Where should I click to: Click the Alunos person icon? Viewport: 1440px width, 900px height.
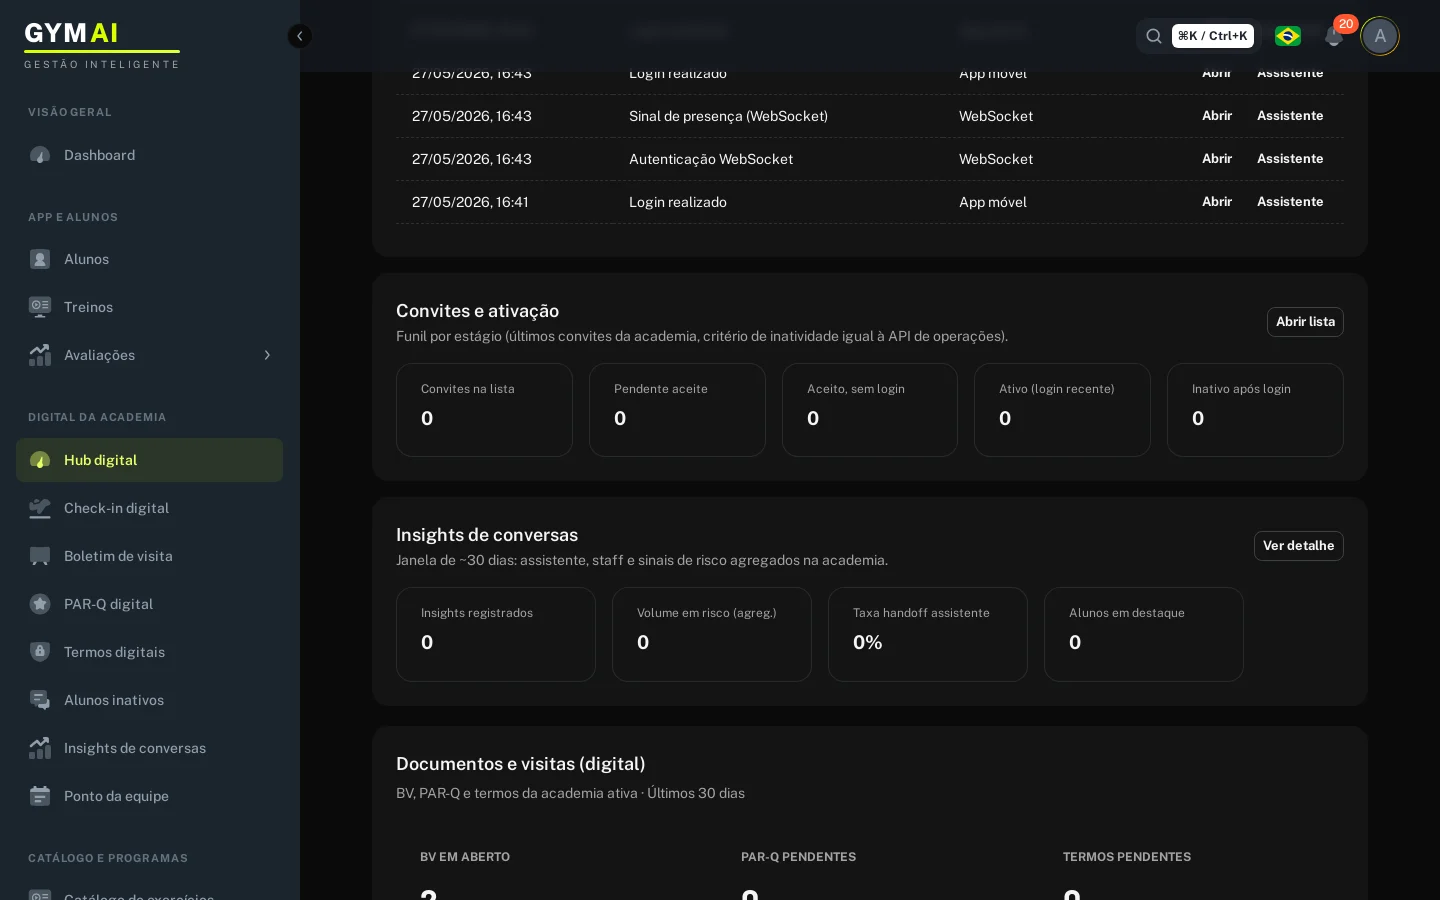coord(40,259)
